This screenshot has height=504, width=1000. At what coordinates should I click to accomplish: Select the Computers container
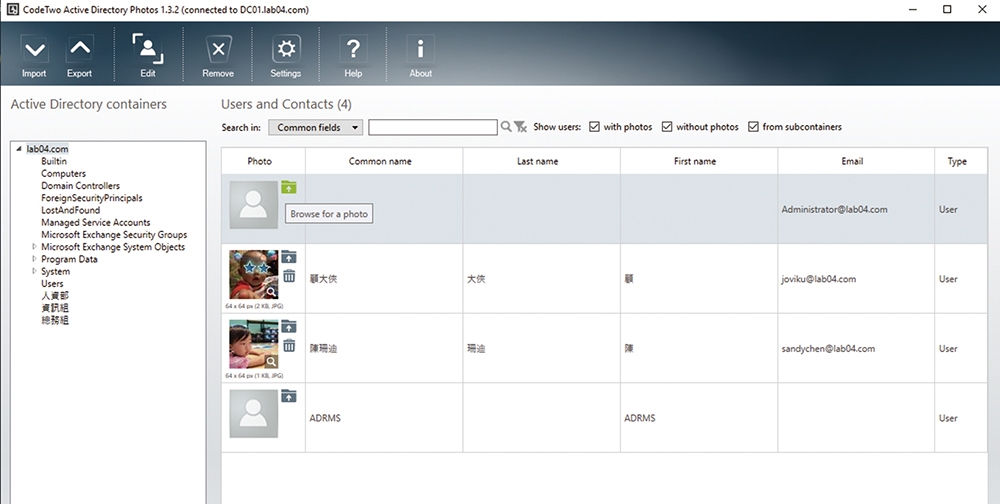[63, 174]
